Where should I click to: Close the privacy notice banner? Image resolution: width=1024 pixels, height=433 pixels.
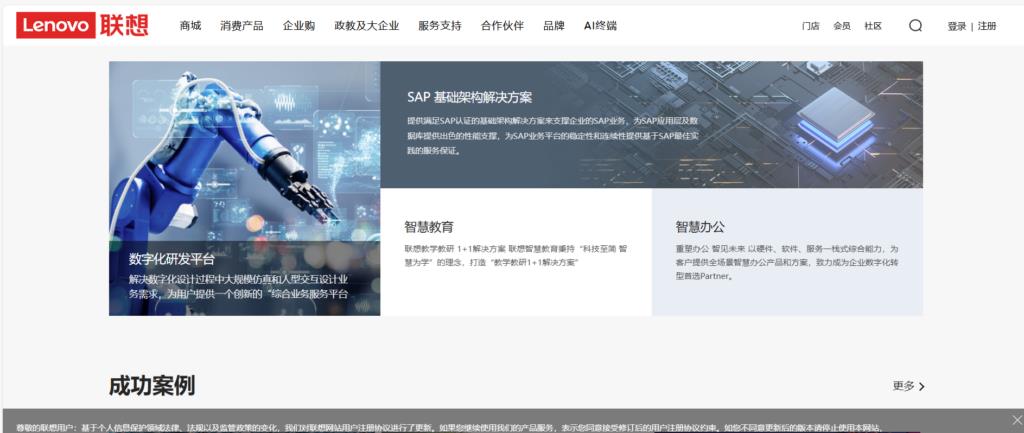tap(1016, 419)
